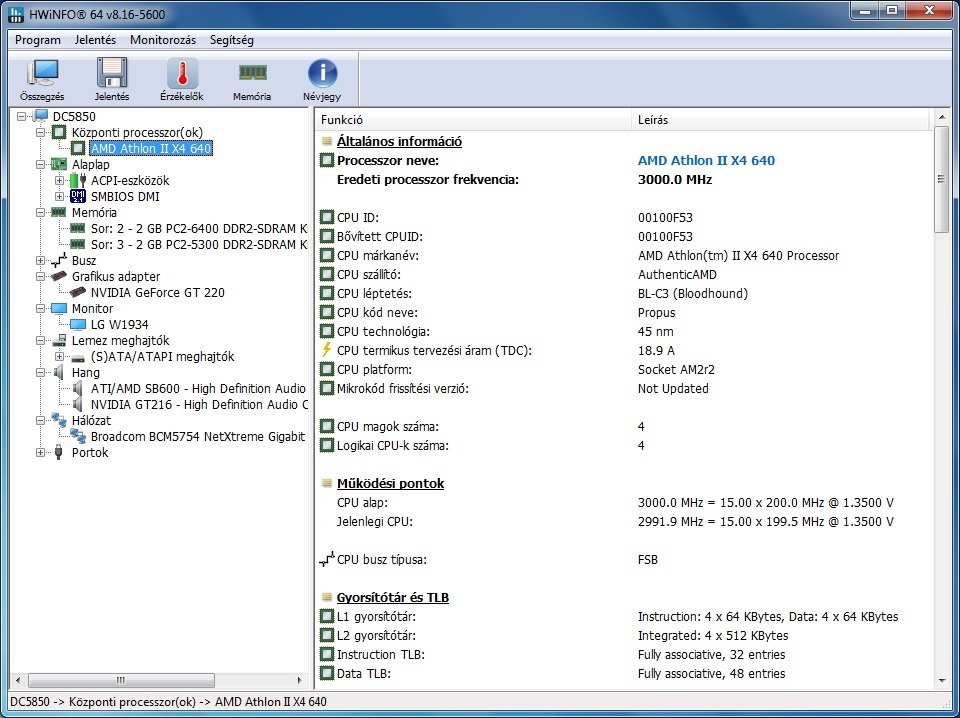The height and width of the screenshot is (718, 960).
Task: Click the Leírás column header
Action: pyautogui.click(x=781, y=120)
